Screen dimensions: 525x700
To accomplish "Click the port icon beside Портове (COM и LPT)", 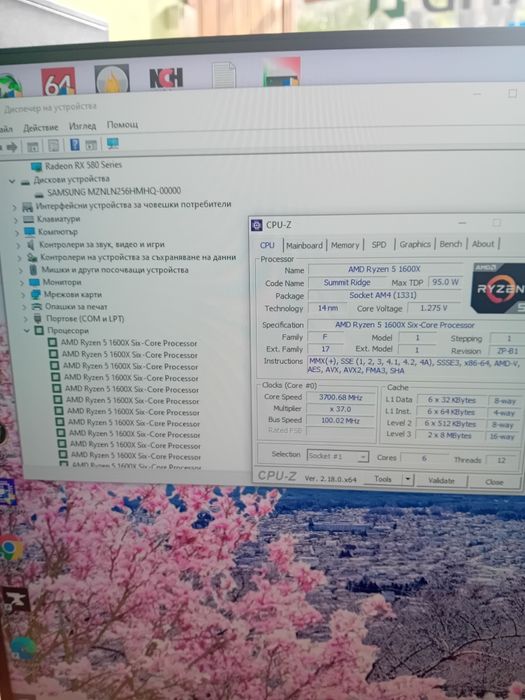I will [38, 319].
